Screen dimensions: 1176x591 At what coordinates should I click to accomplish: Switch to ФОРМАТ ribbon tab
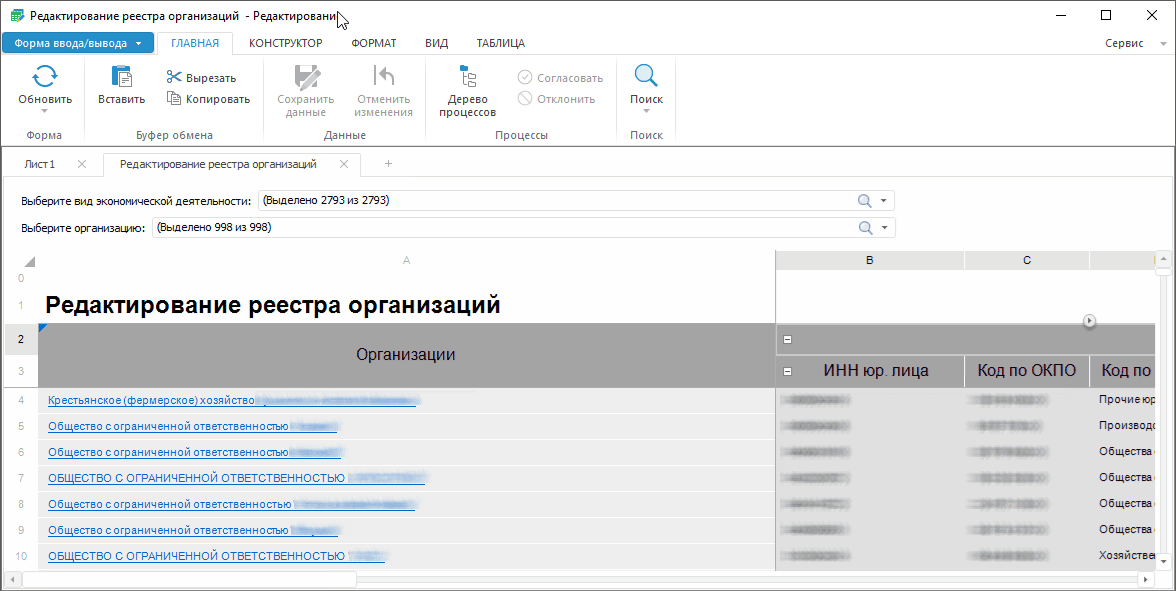[374, 43]
